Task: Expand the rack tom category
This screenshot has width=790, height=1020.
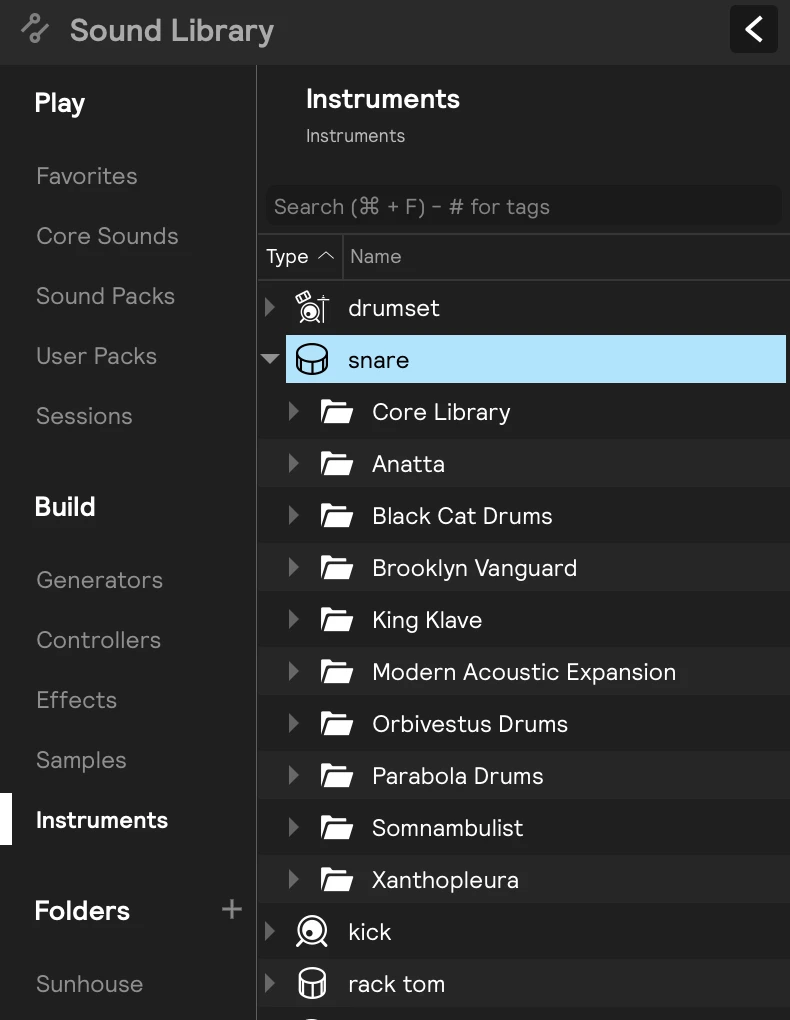Action: (x=270, y=984)
